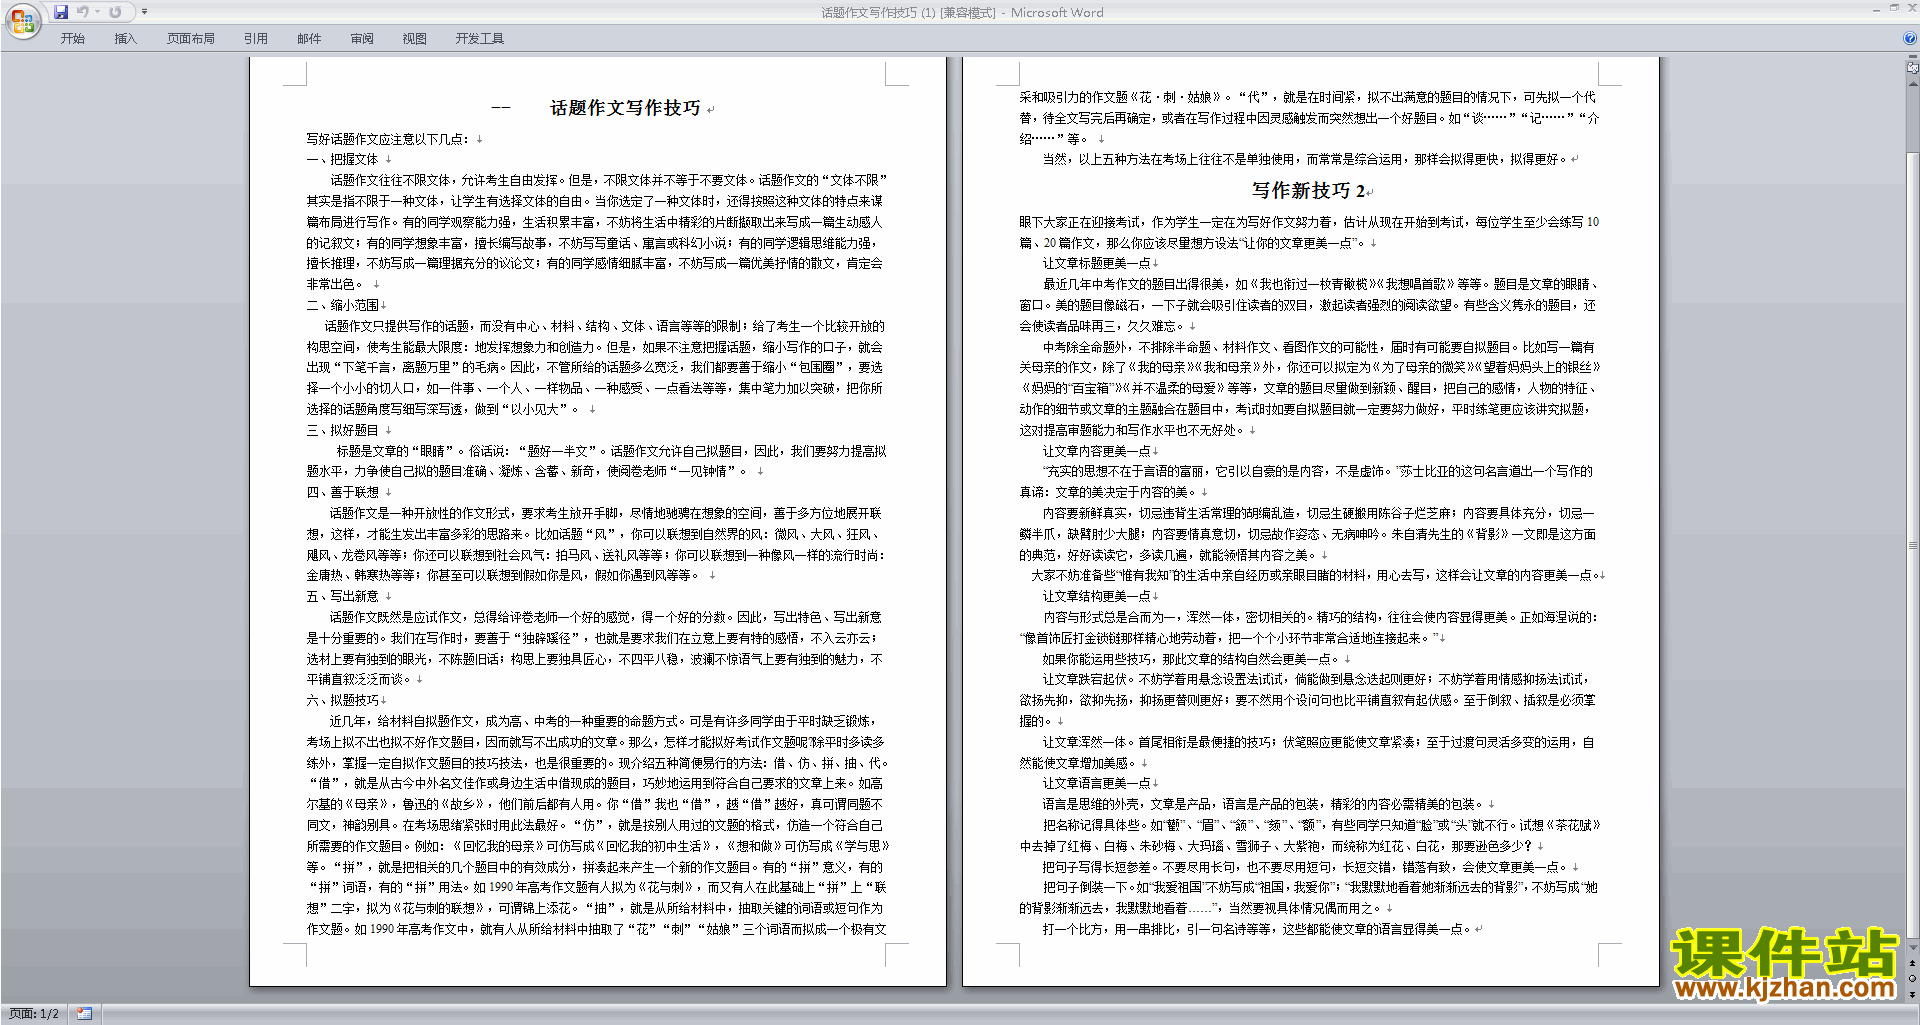The width and height of the screenshot is (1920, 1025).
Task: Switch to 视图 ribbon tab
Action: [x=415, y=39]
